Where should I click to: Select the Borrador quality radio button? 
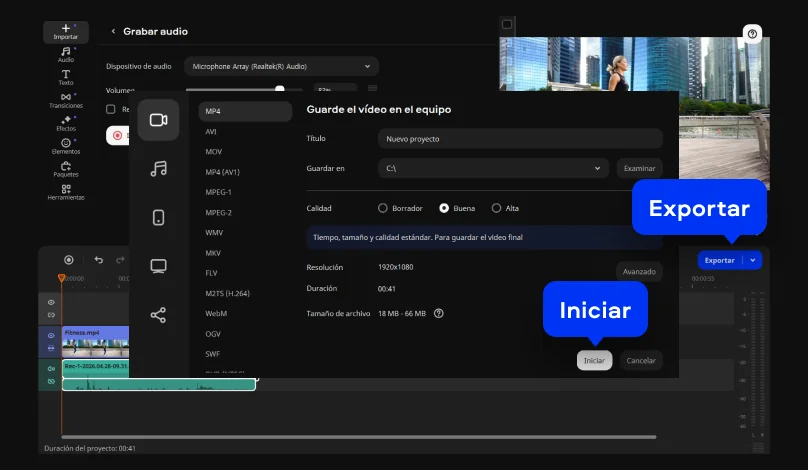click(383, 208)
